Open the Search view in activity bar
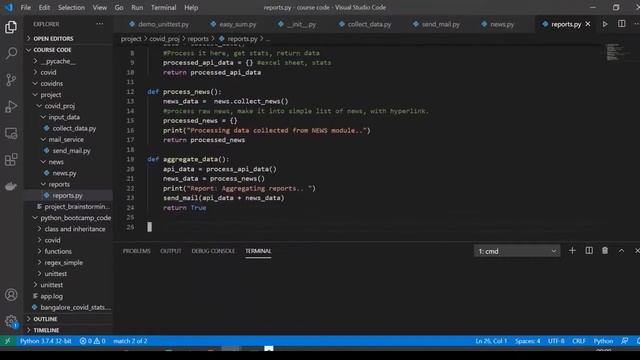640x360 pixels. point(11,53)
